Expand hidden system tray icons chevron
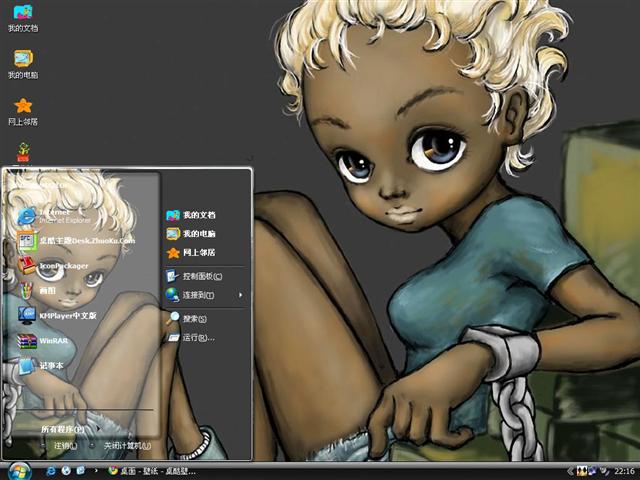 tap(570, 472)
